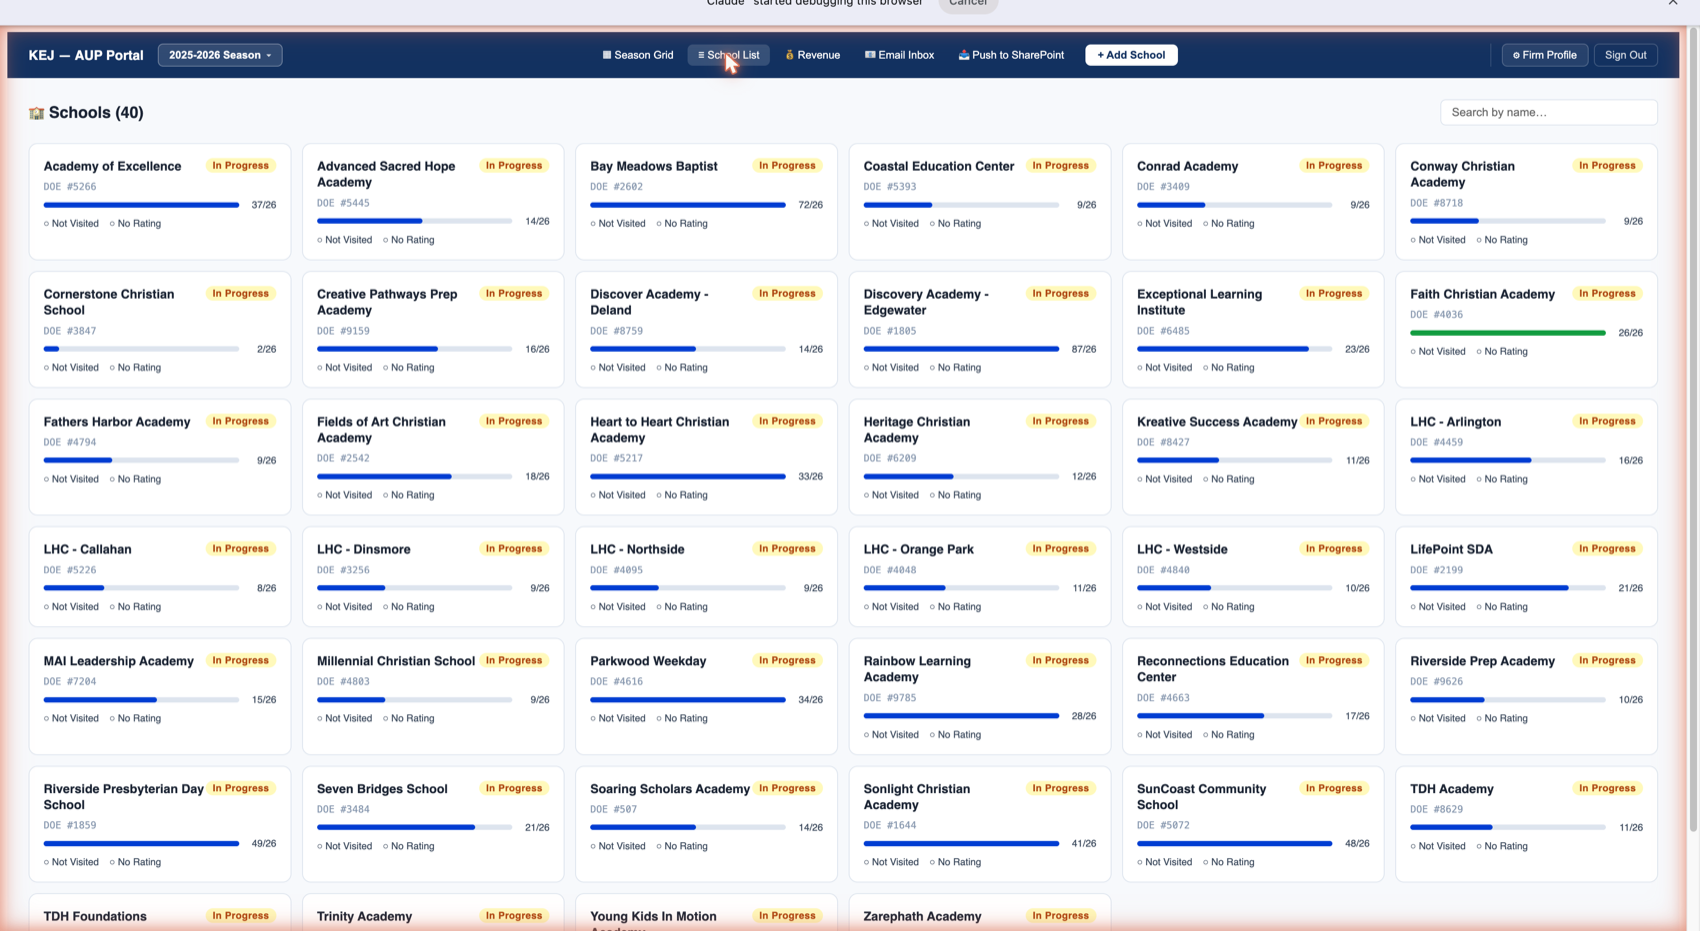This screenshot has height=931, width=1700.
Task: Open Riverside Presbyterian Day School card
Action: (x=160, y=824)
